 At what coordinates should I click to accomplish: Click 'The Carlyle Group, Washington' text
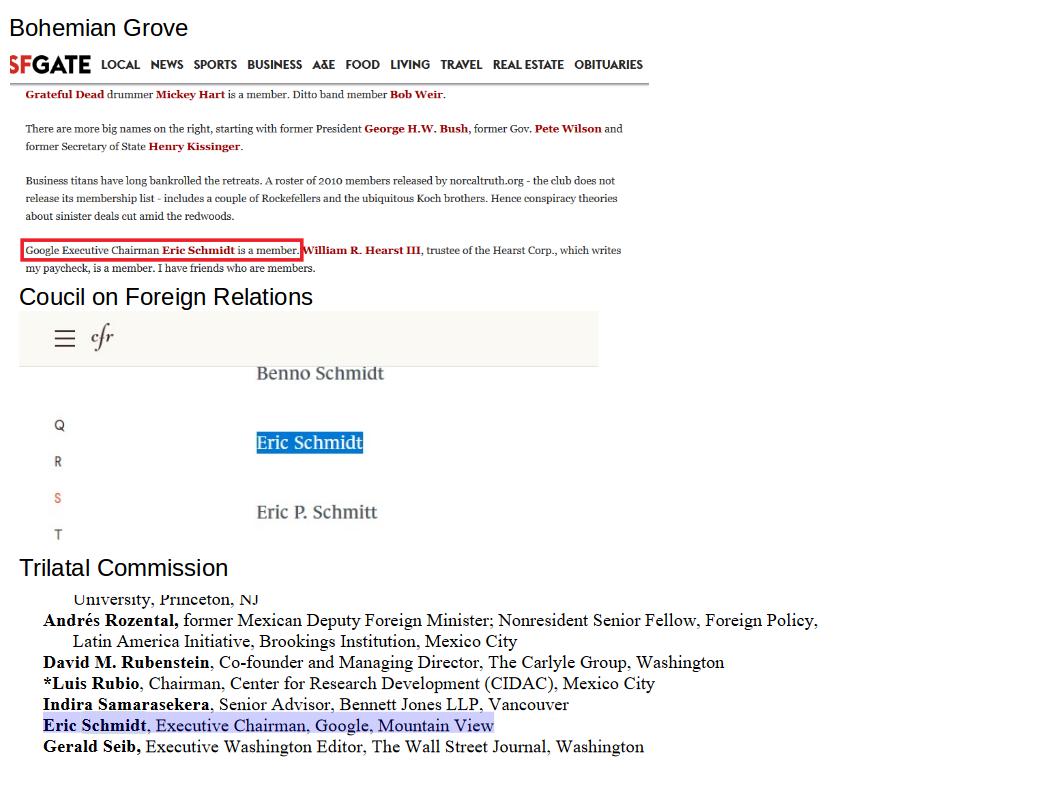[x=606, y=662]
